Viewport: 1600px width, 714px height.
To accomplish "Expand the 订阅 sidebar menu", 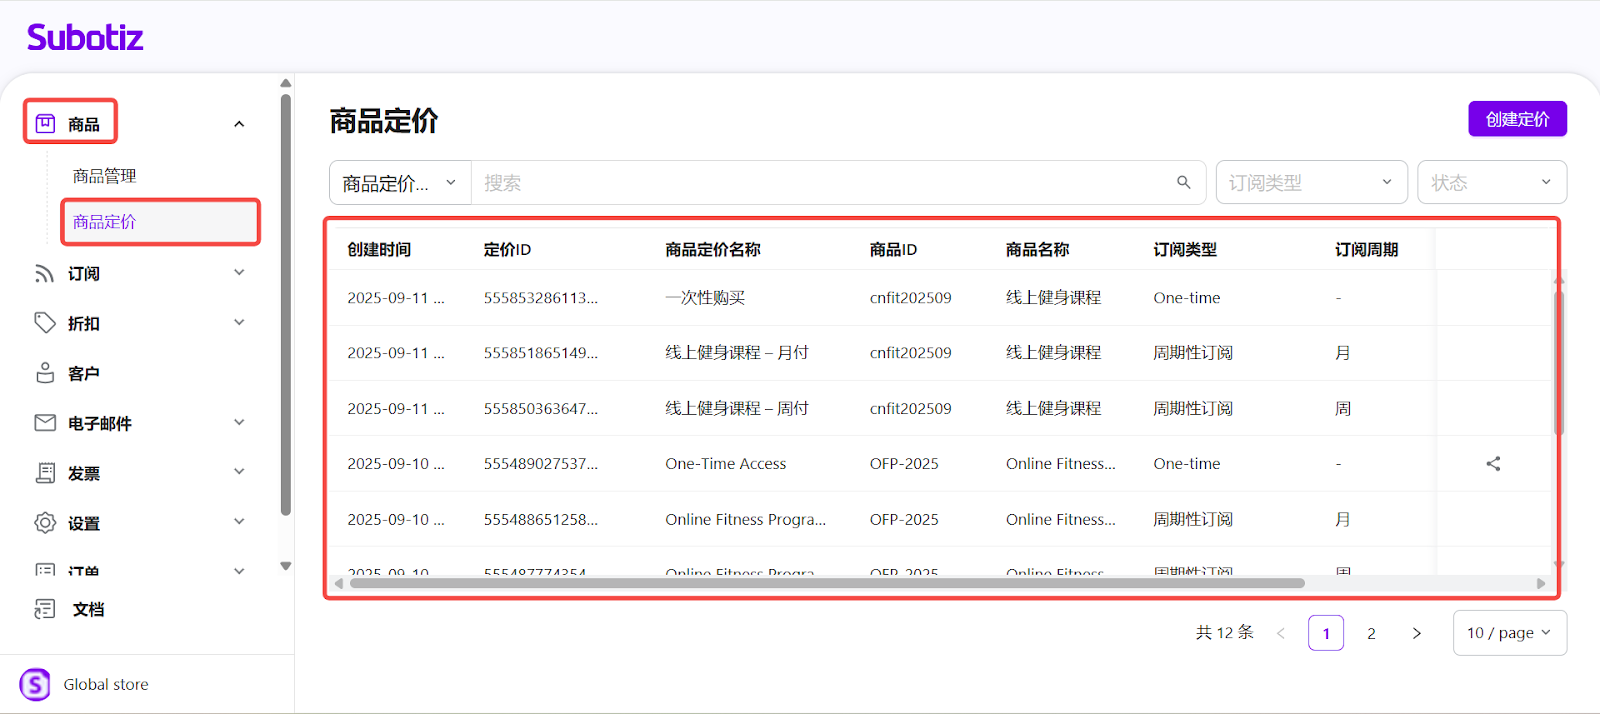I will pos(239,273).
